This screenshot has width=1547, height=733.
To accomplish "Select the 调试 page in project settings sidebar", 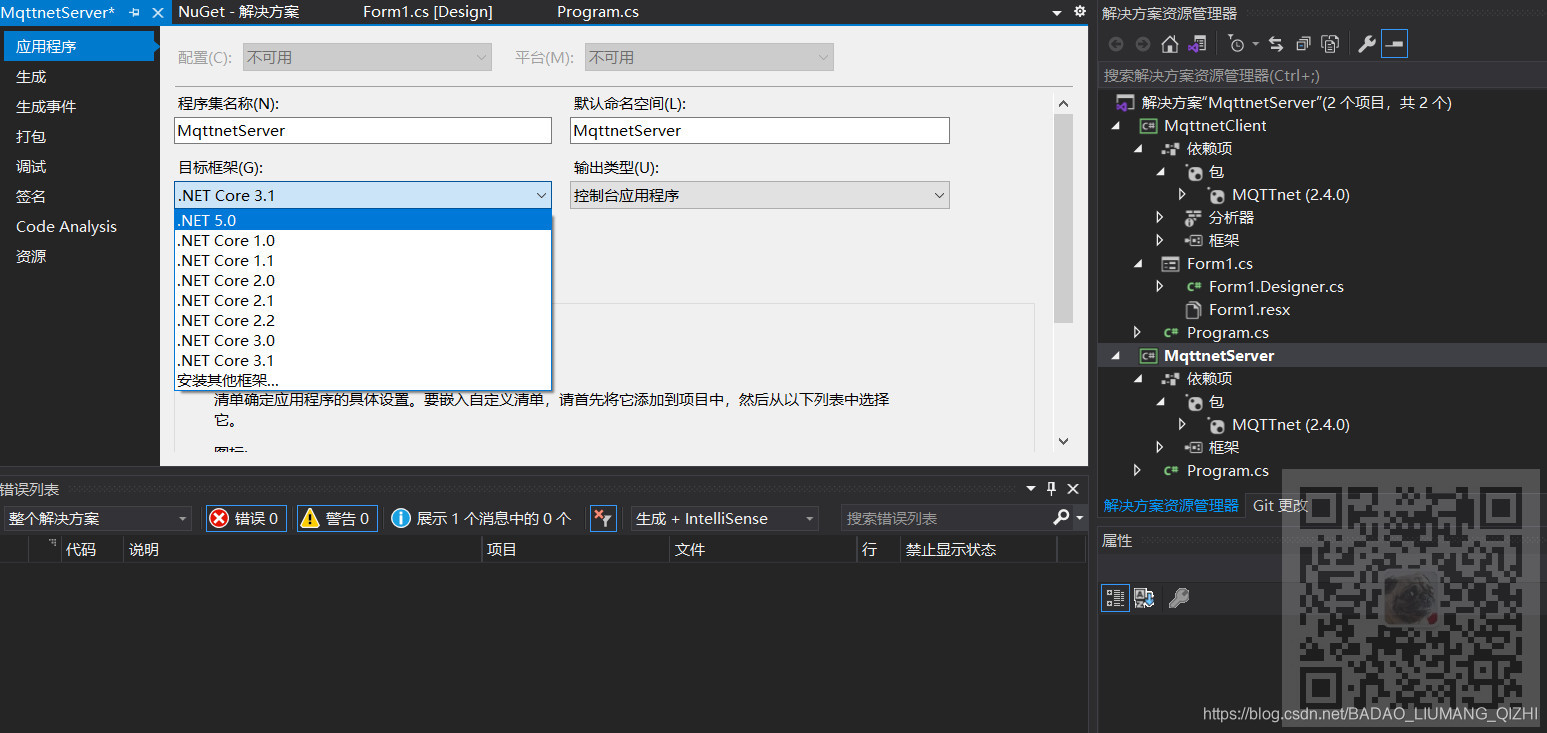I will [x=31, y=166].
